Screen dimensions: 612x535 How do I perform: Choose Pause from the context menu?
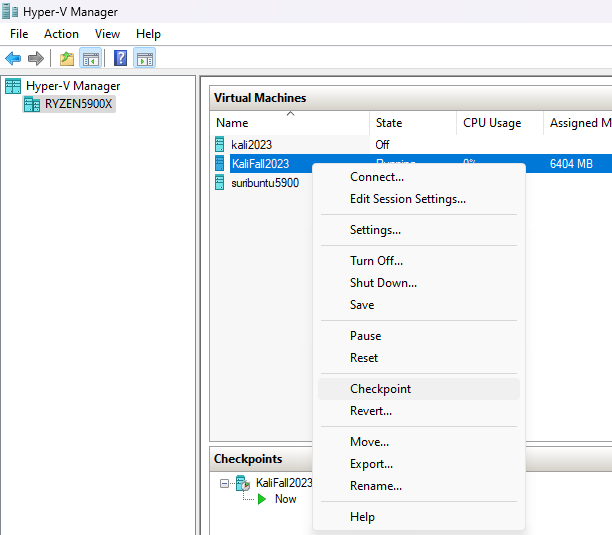[419, 336]
